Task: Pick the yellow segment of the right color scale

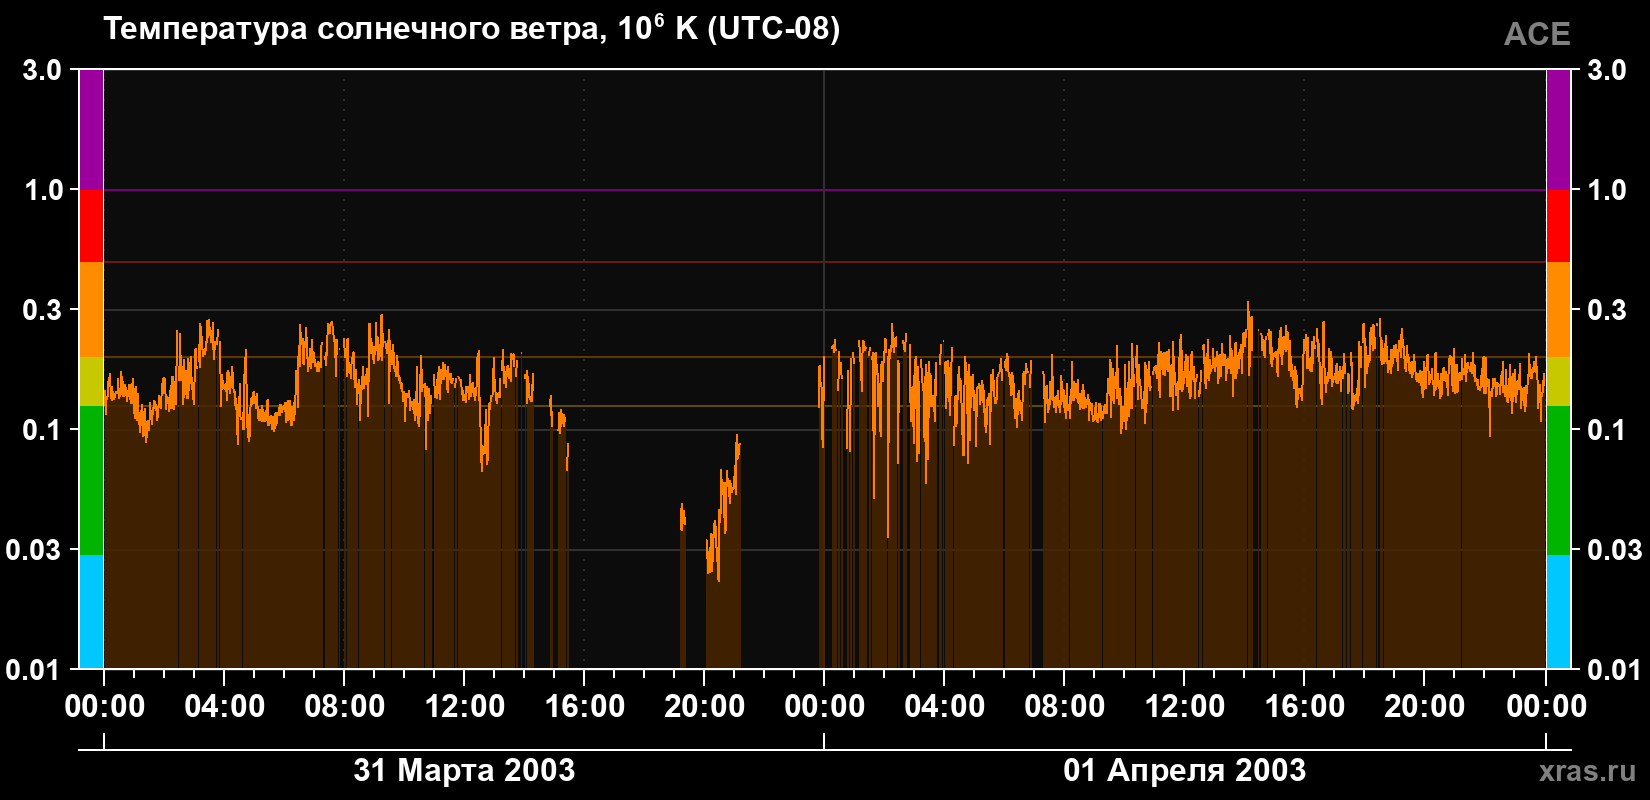Action: click(x=1558, y=382)
